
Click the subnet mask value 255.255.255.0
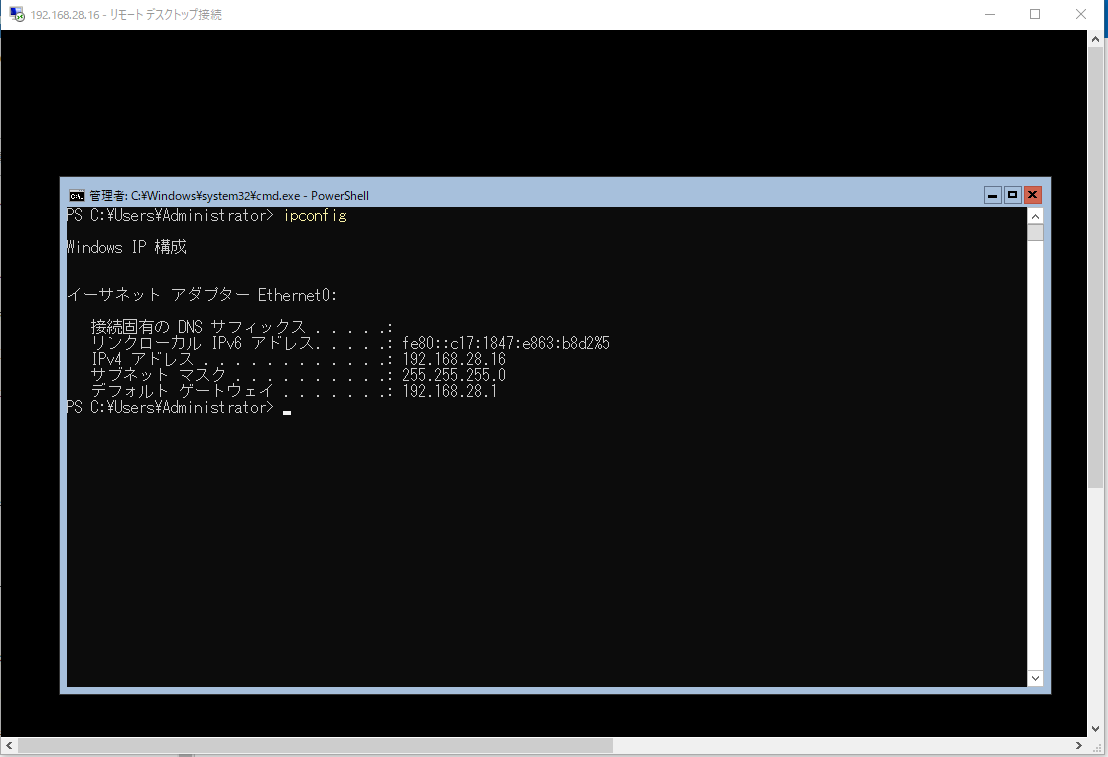[454, 375]
